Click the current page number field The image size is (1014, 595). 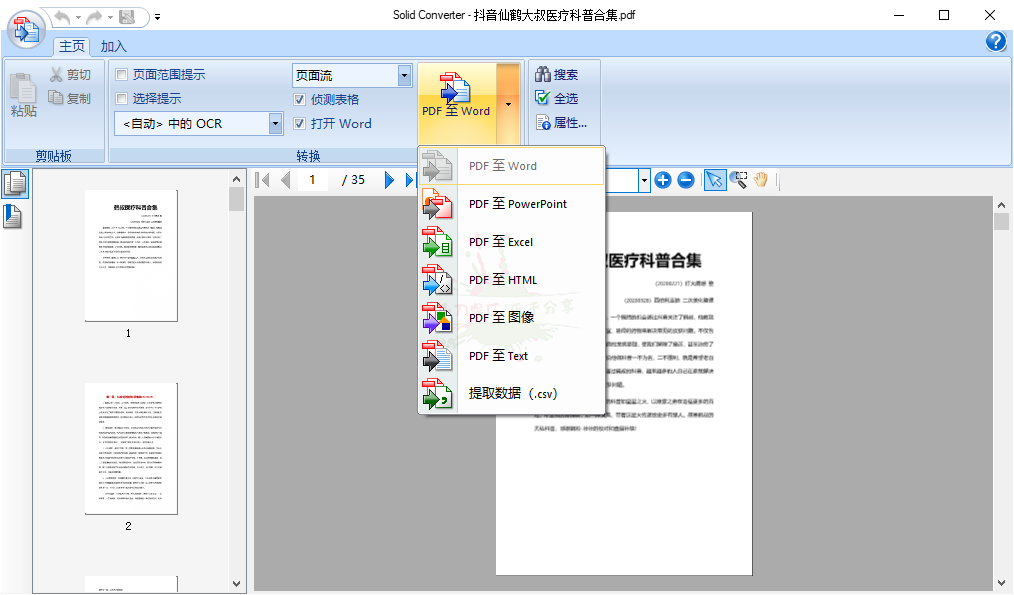(x=313, y=180)
